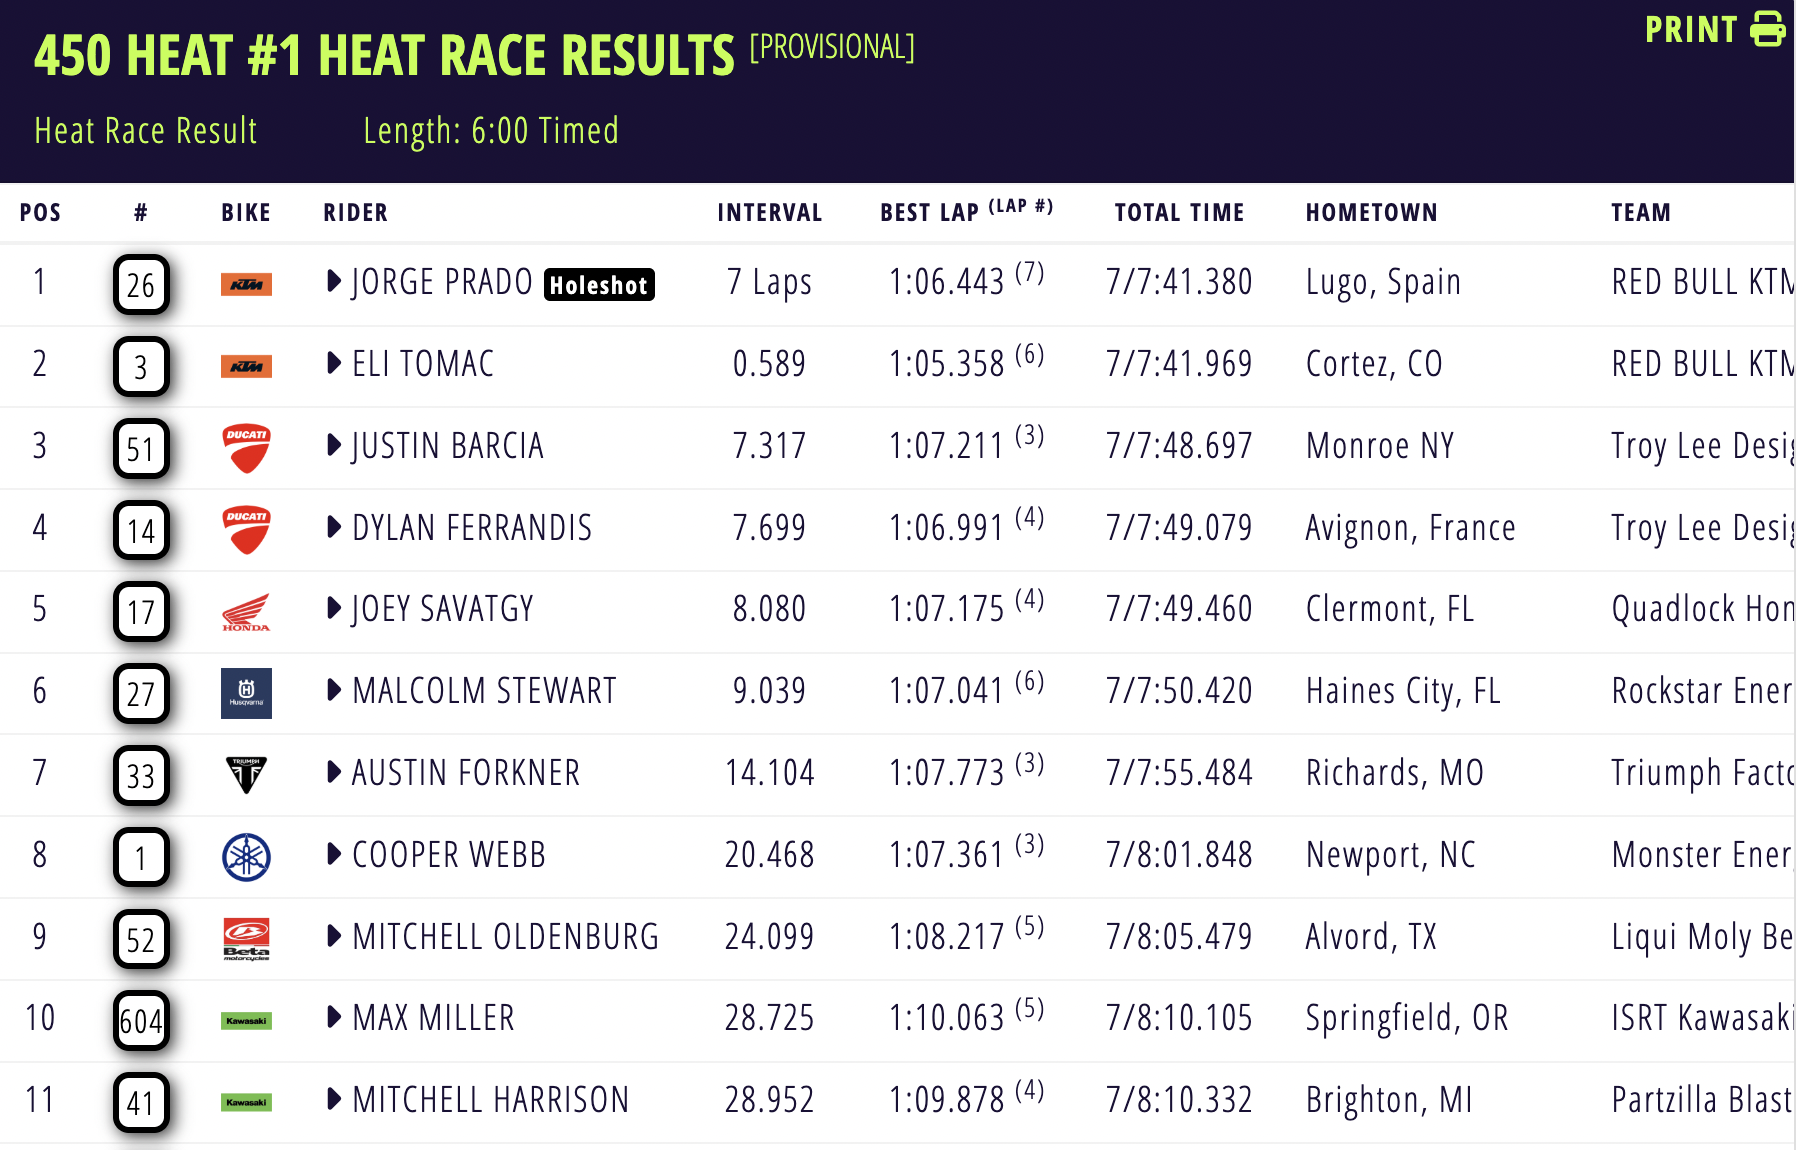Expand Dylan Ferrandis row disclosure arrow
The height and width of the screenshot is (1150, 1798).
tap(334, 527)
